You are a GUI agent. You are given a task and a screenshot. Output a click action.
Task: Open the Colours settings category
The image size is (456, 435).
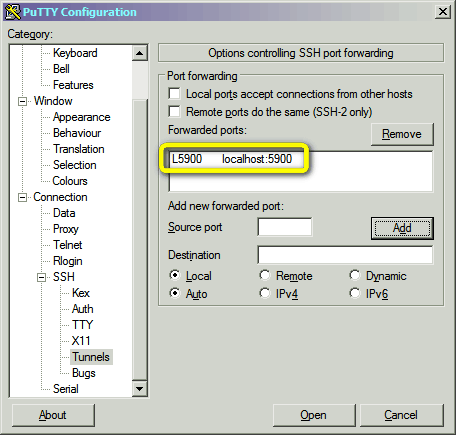point(70,181)
